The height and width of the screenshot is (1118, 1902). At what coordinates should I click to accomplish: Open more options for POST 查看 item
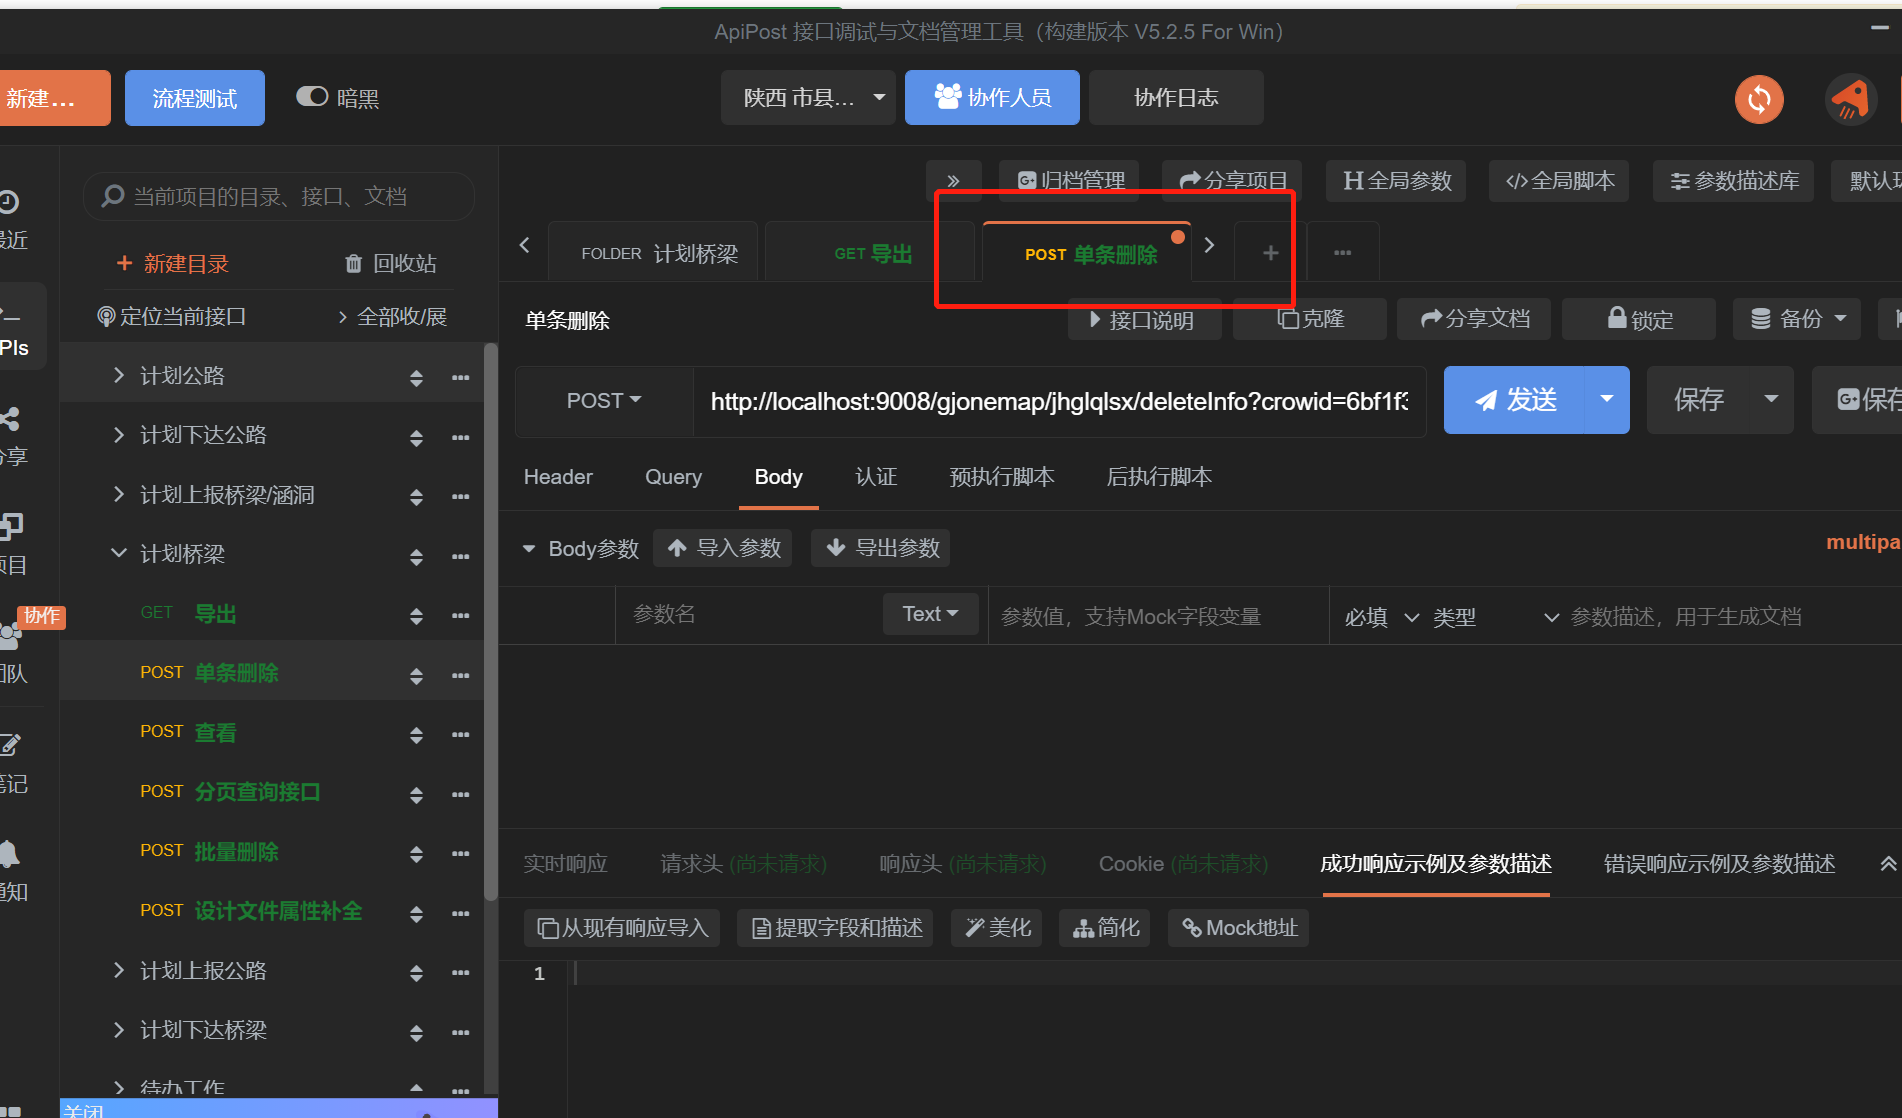(x=460, y=734)
